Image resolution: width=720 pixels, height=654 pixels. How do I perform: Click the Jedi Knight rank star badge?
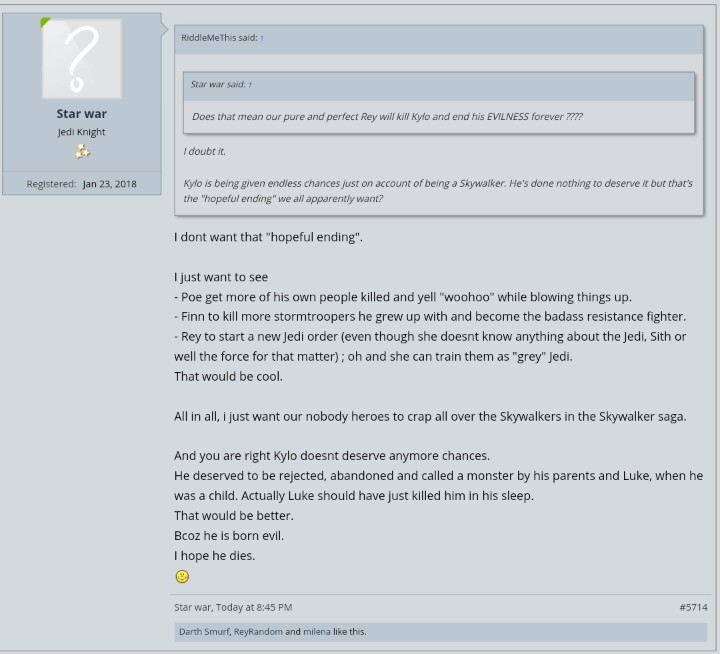83,151
